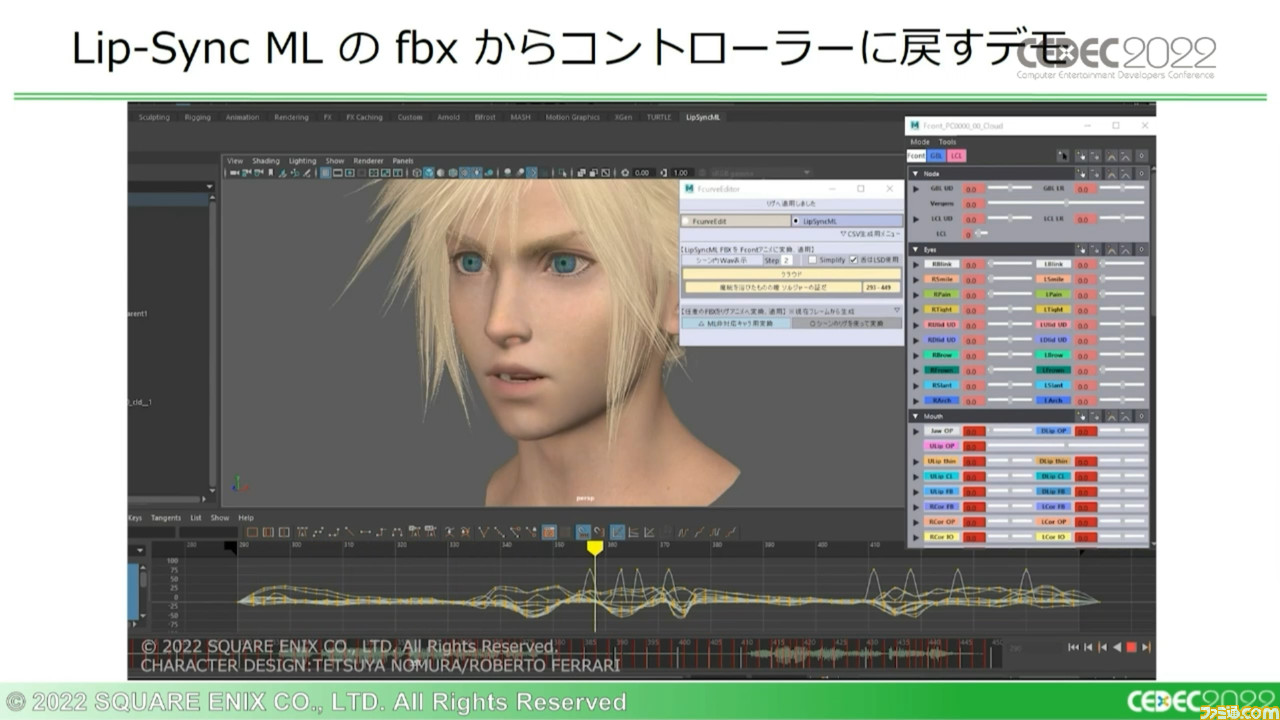Click the Step value field

point(787,260)
